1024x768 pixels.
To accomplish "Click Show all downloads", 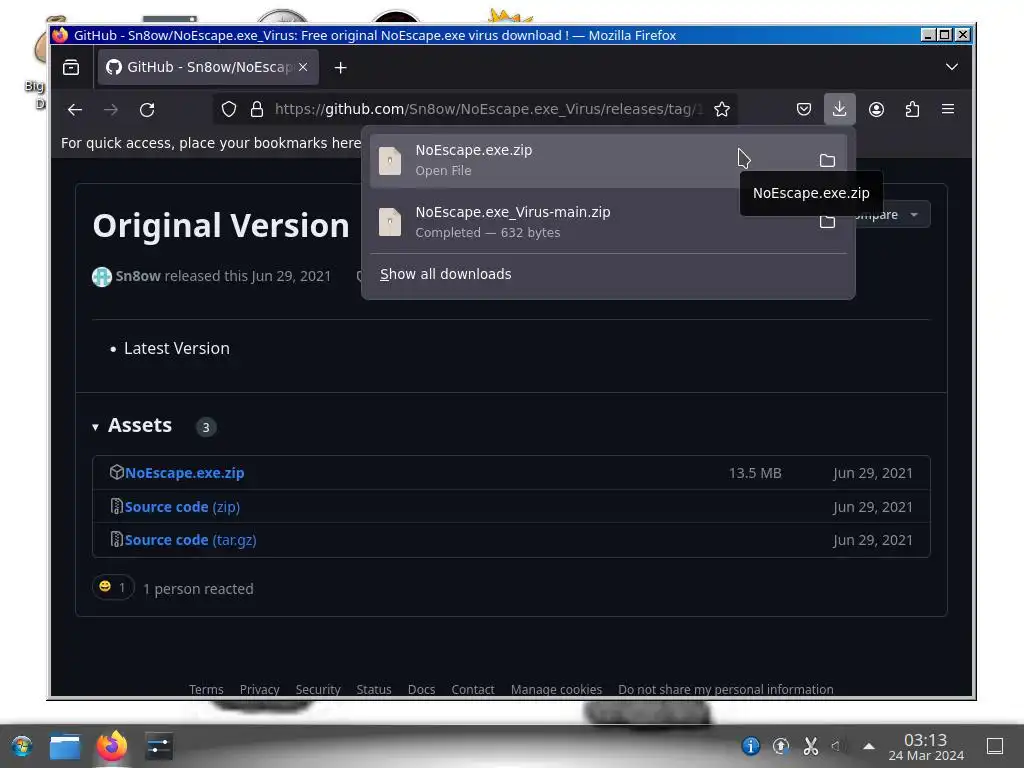I will [x=446, y=274].
